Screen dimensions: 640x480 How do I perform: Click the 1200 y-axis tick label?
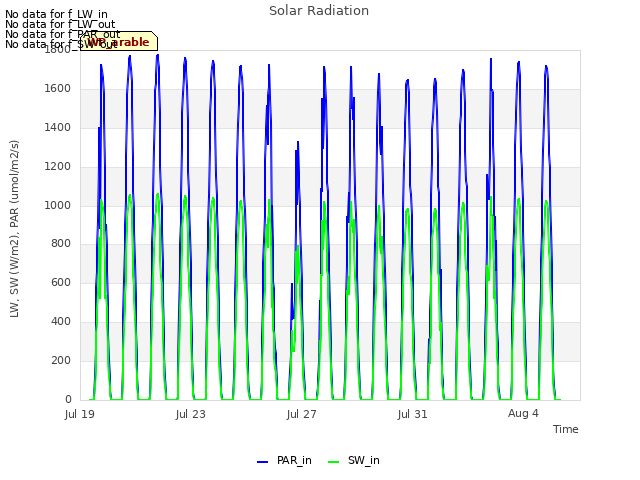click(58, 167)
